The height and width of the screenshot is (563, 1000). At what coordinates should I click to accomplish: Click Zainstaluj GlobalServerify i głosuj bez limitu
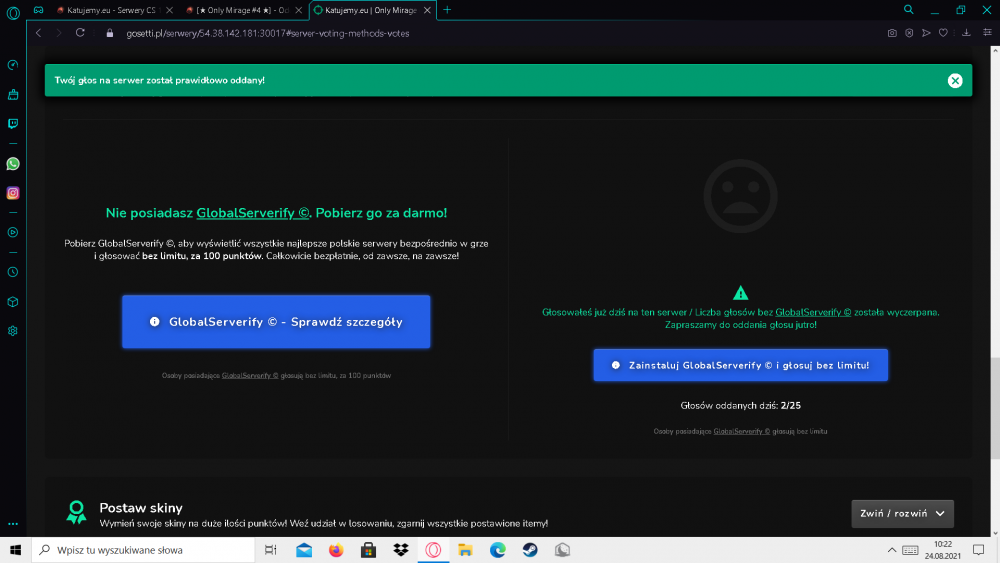click(740, 365)
